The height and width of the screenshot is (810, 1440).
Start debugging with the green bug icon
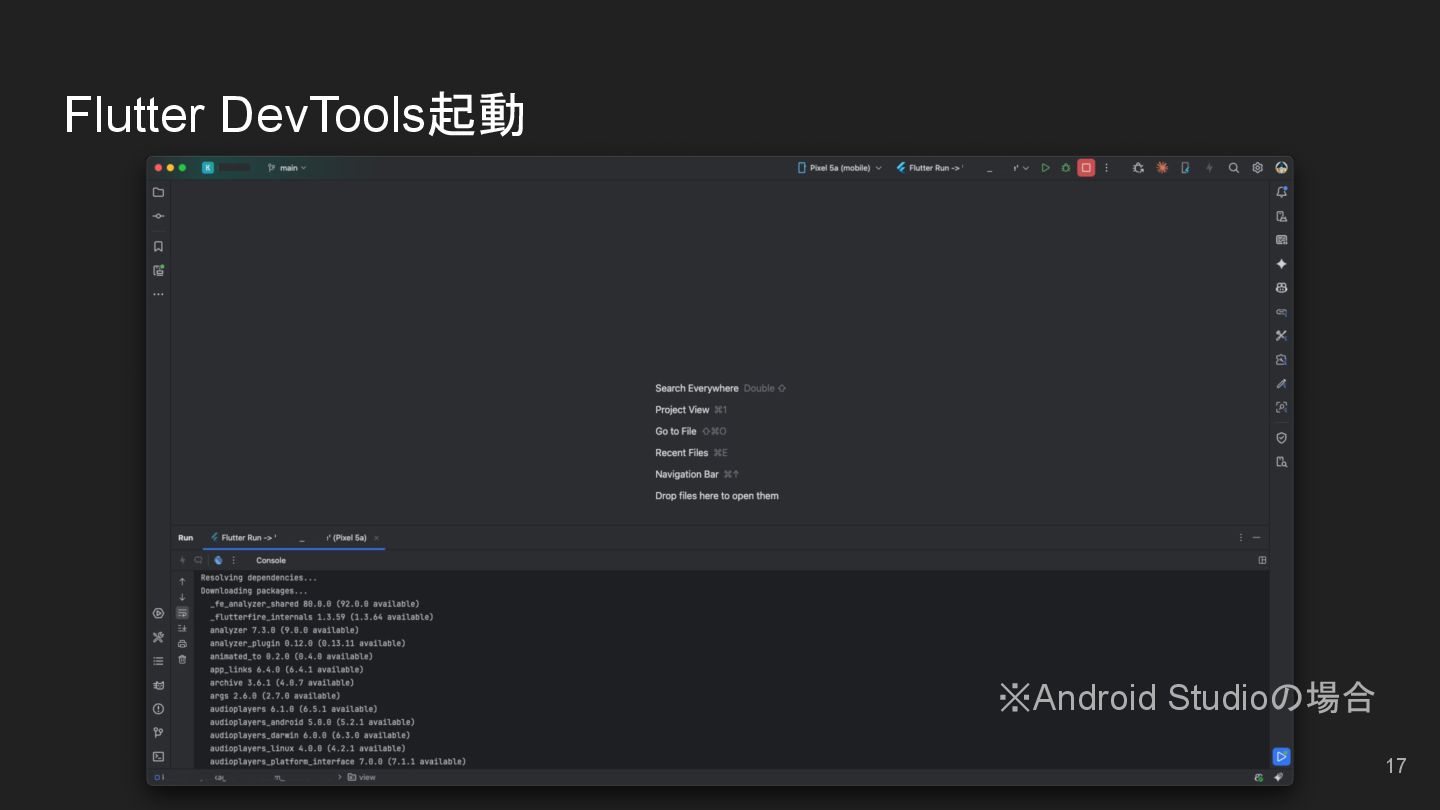coord(1066,168)
